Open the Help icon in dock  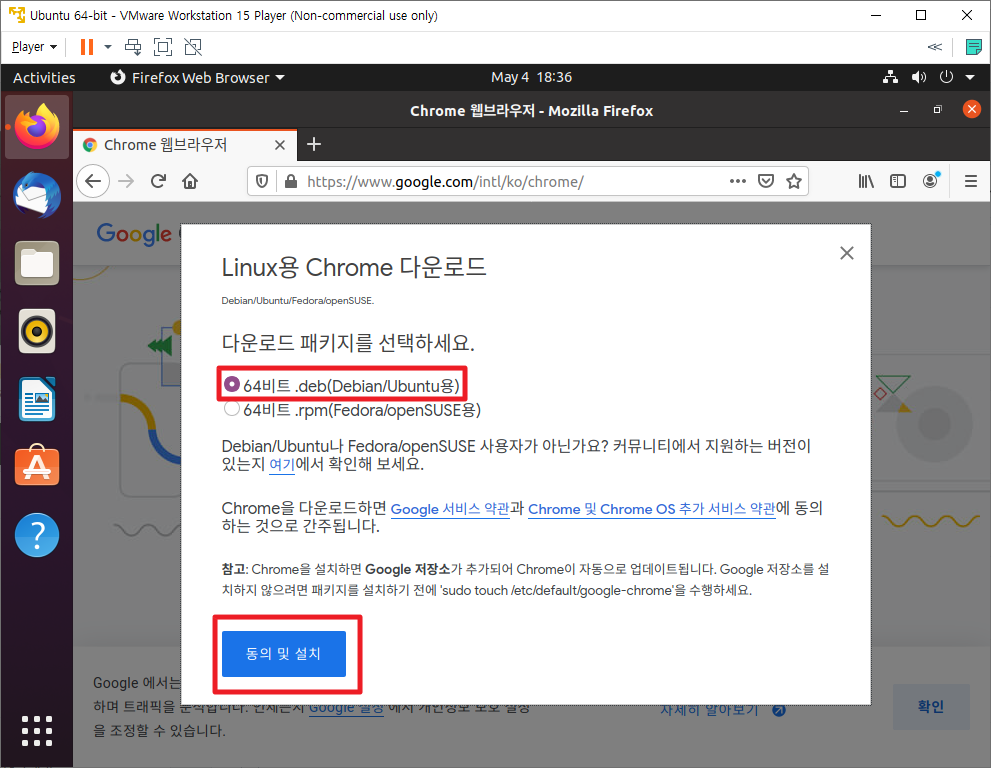point(37,535)
